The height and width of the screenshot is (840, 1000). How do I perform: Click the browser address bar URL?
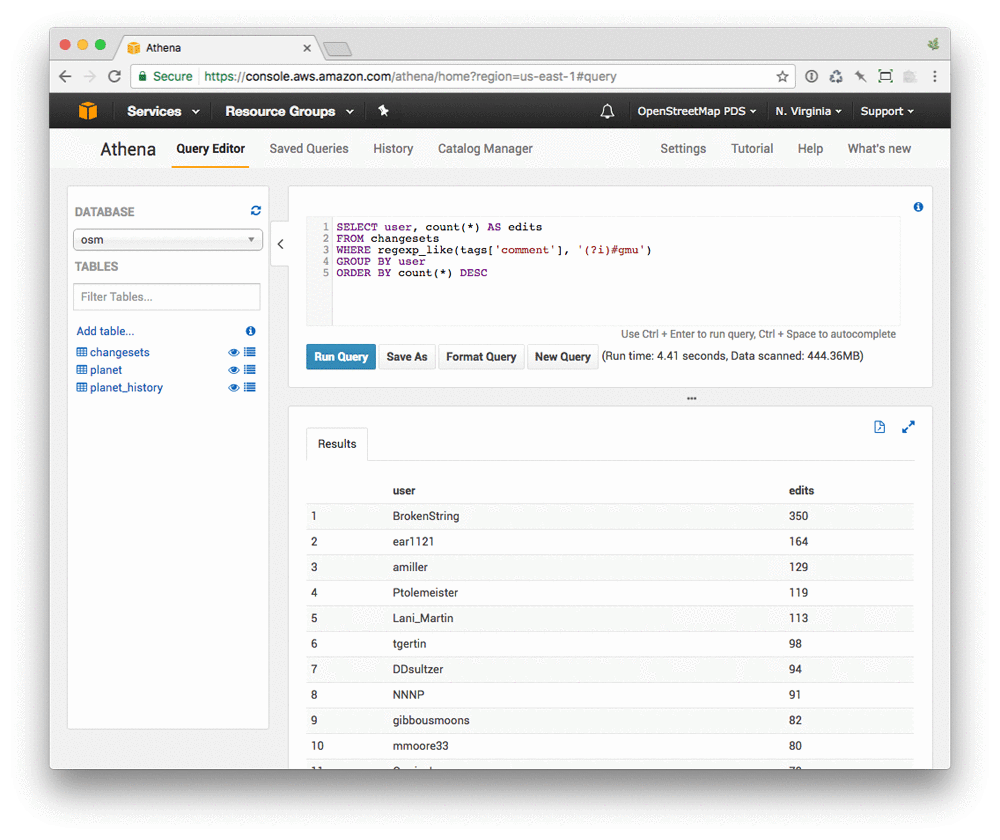410,77
